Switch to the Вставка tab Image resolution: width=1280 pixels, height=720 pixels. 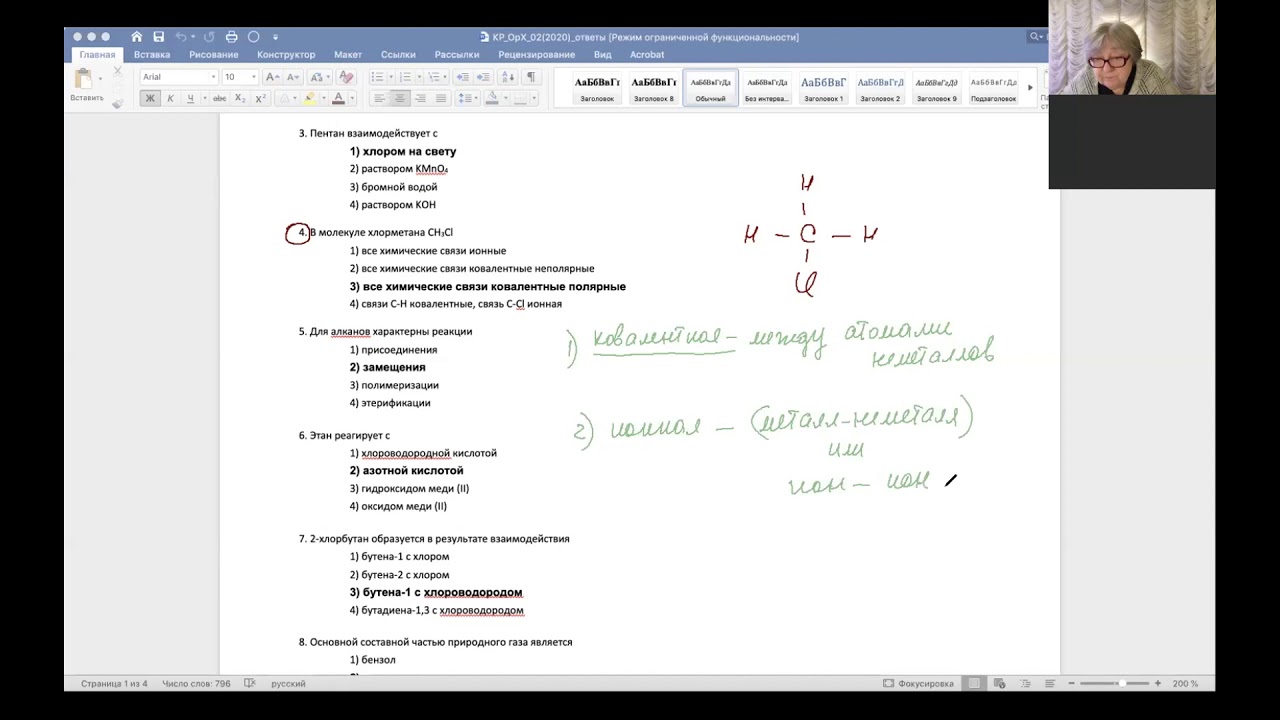[x=152, y=55]
